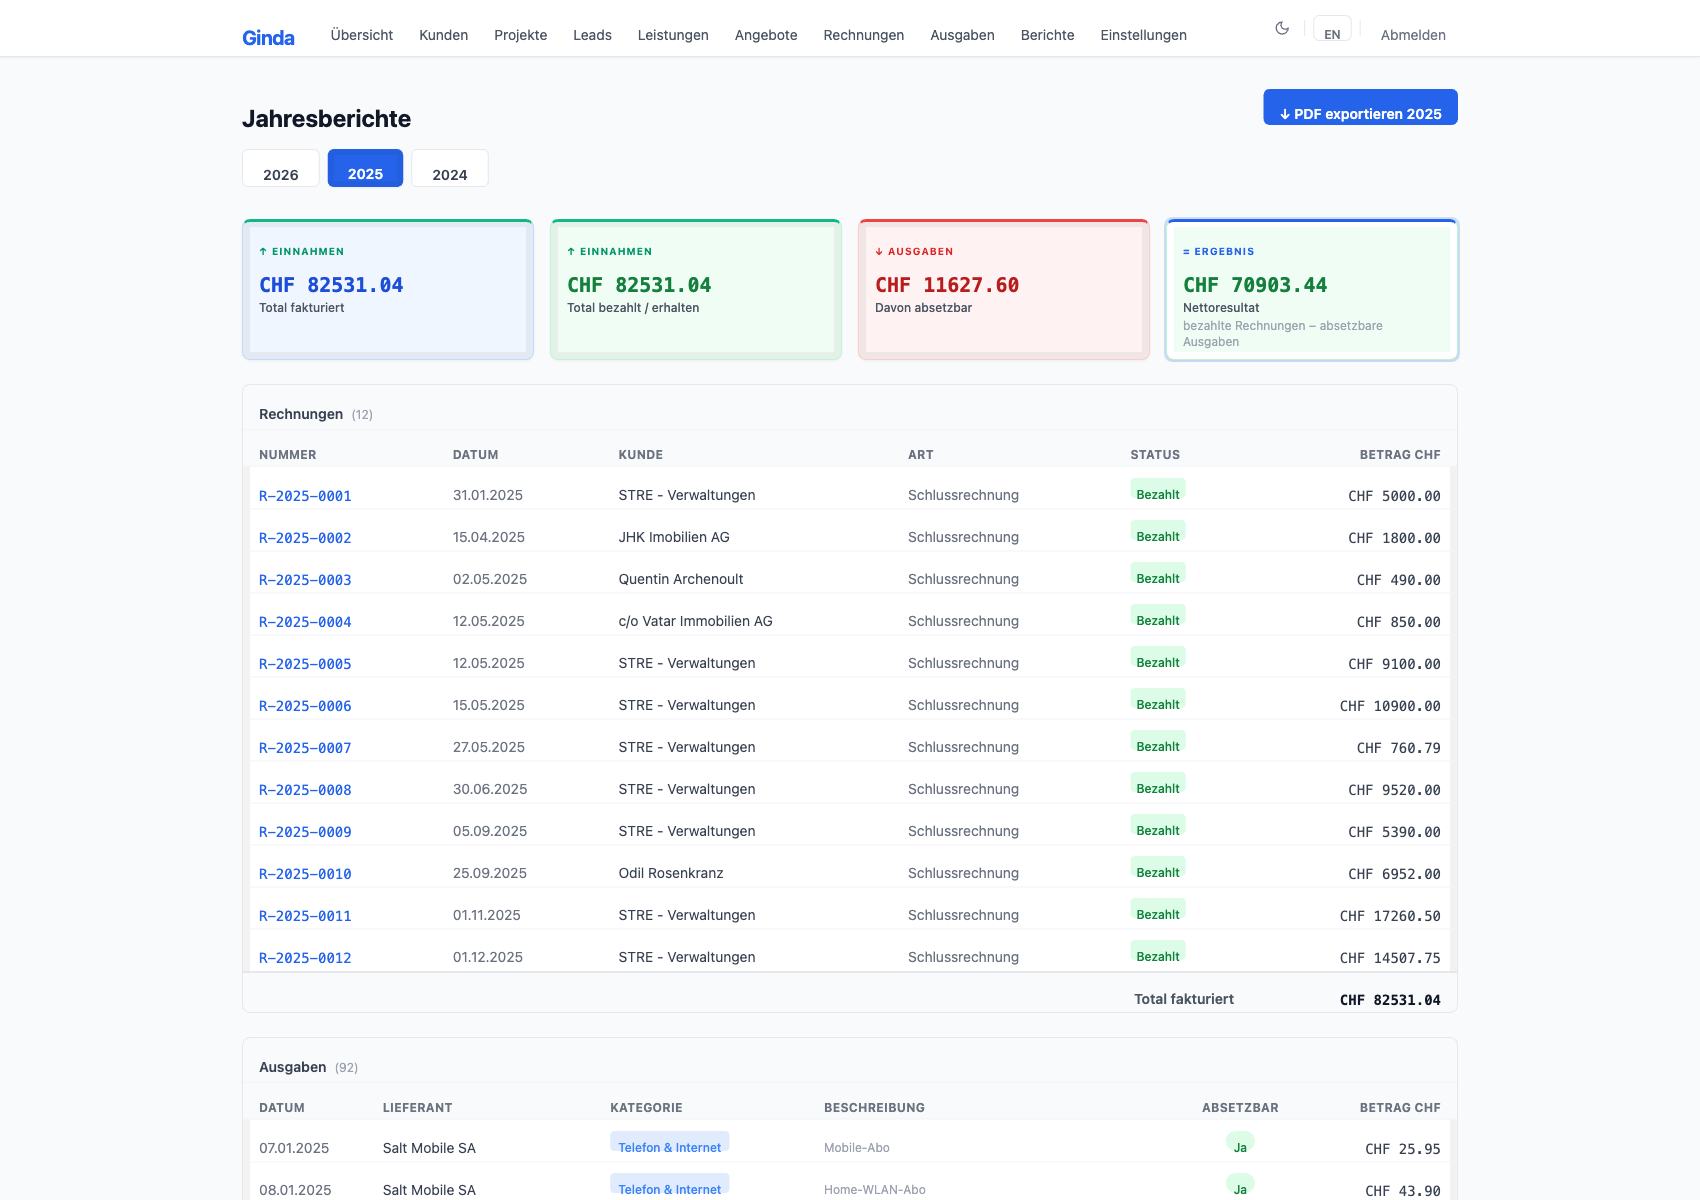Click the Betrag CHF invoices column header
1700x1200 pixels.
[1400, 454]
